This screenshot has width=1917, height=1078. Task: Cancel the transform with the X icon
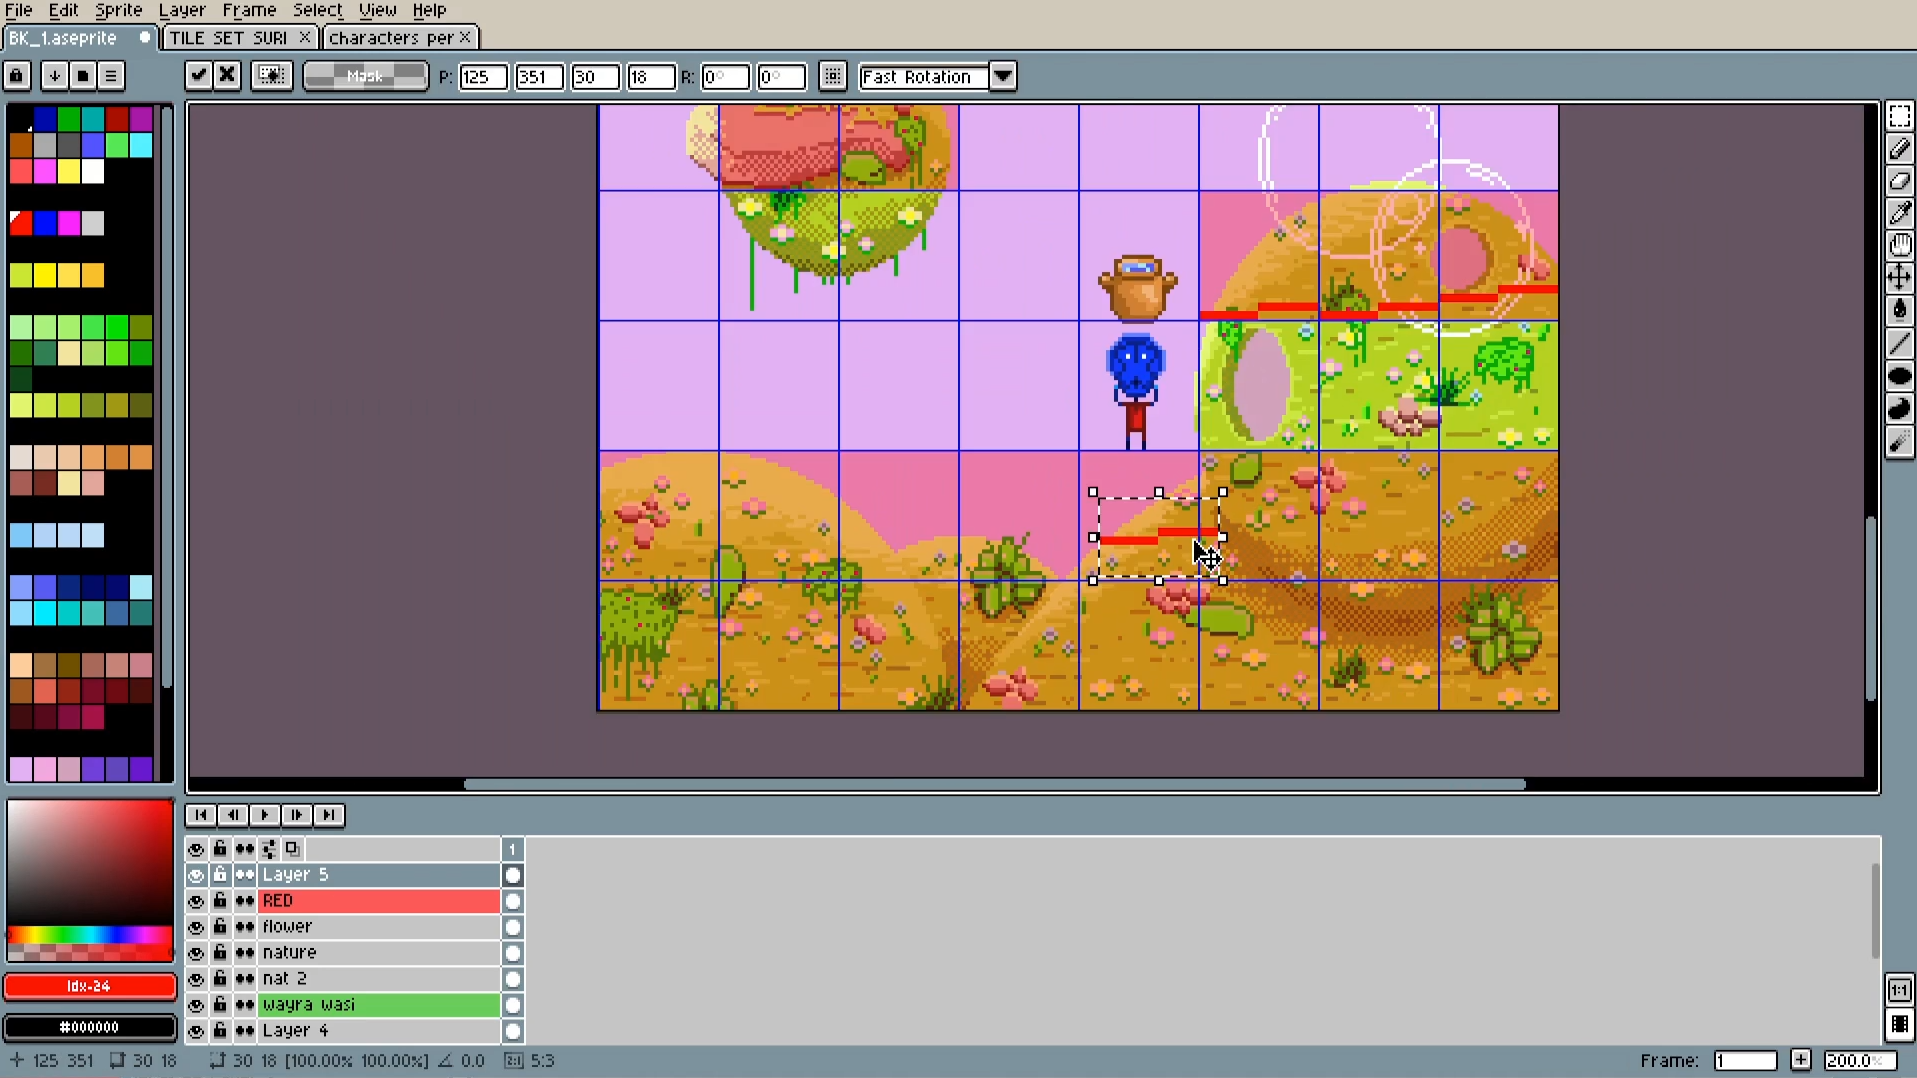tap(227, 76)
